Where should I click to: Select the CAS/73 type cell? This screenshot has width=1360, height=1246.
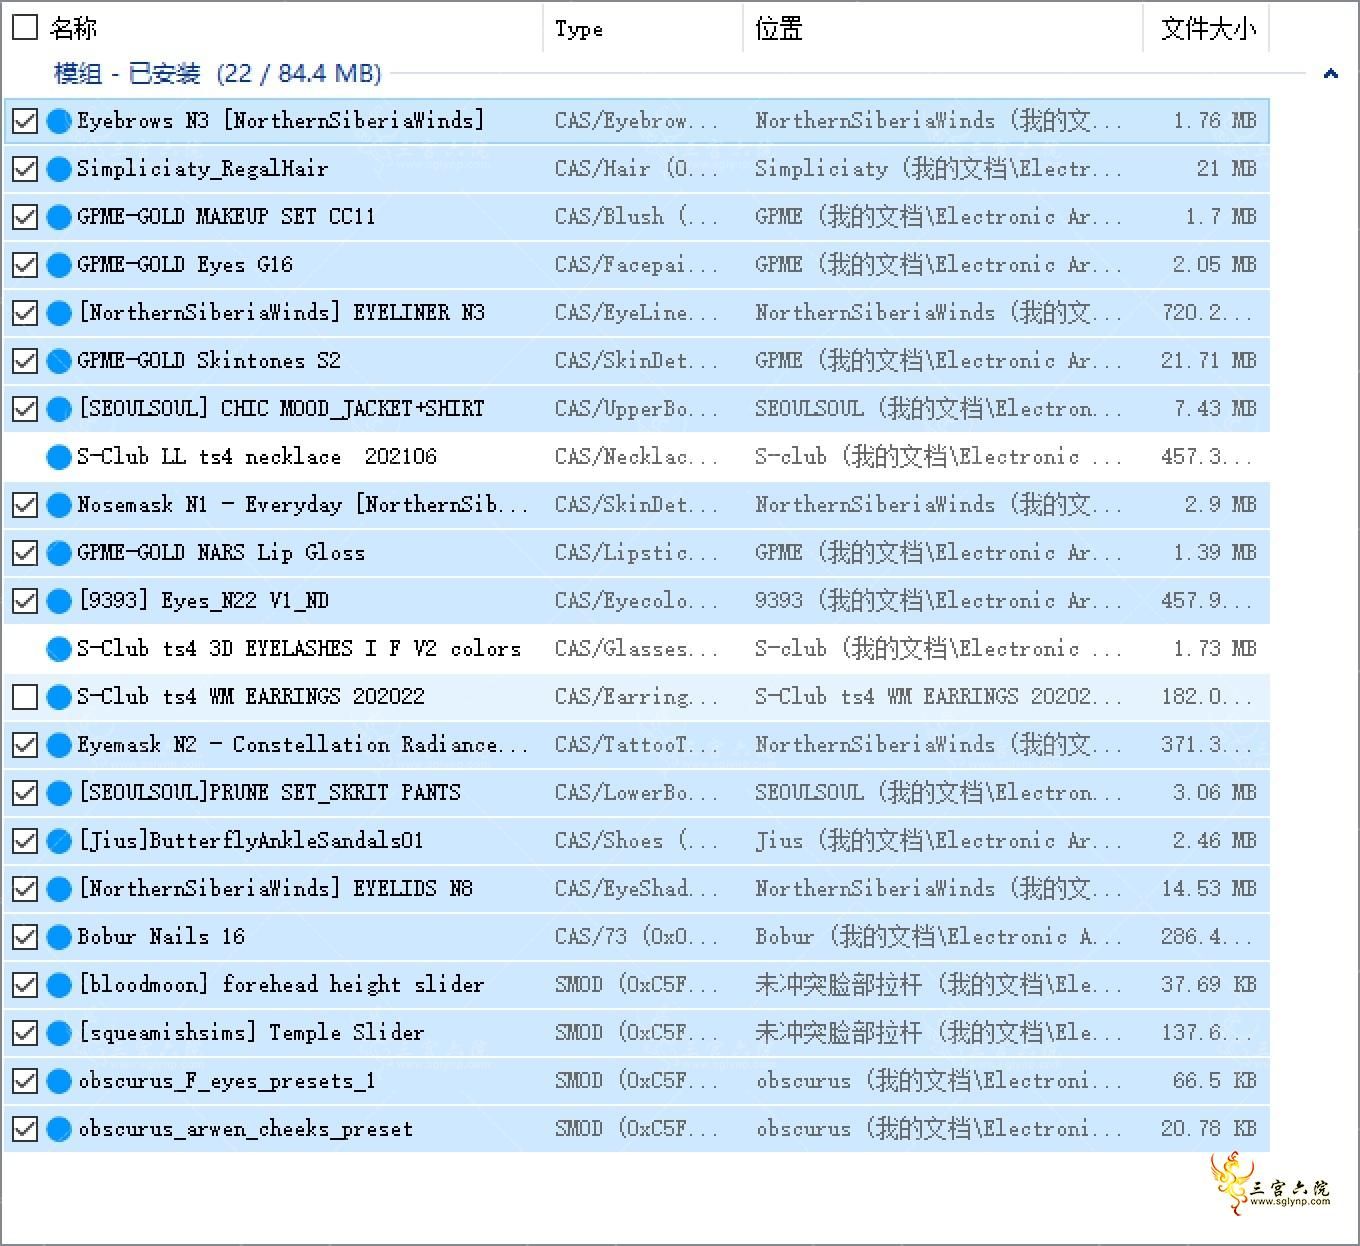(636, 937)
